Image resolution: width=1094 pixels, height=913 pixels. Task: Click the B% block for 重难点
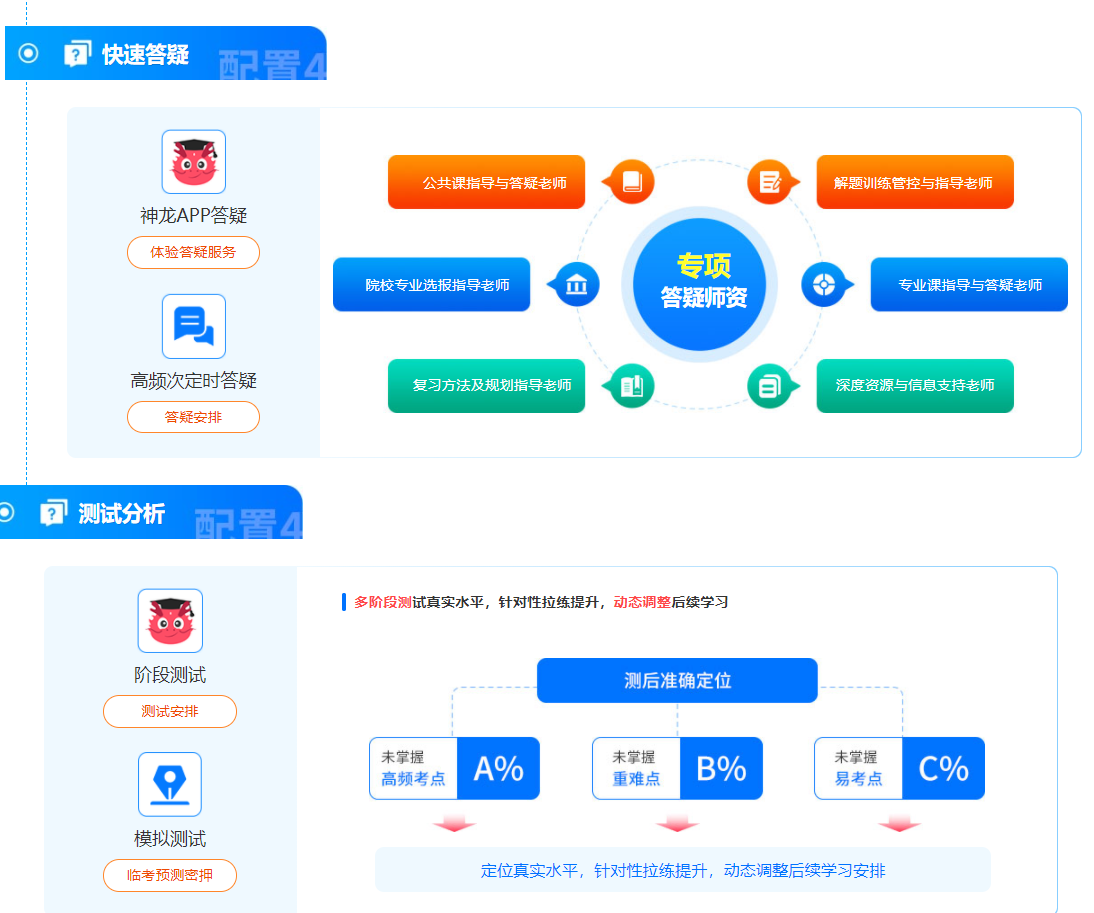pyautogui.click(x=721, y=769)
